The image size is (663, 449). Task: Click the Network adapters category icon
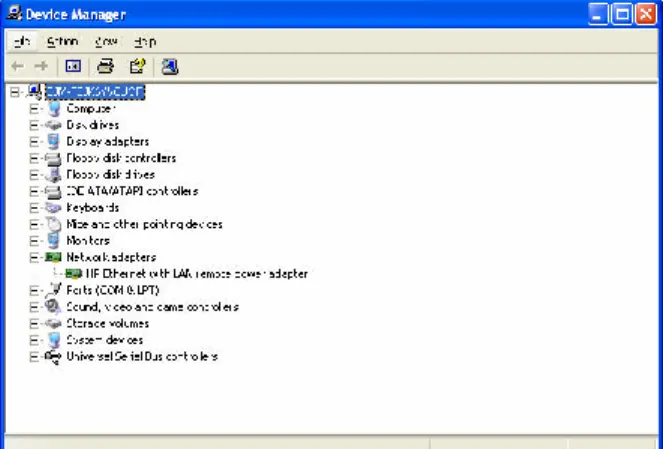[x=53, y=257]
